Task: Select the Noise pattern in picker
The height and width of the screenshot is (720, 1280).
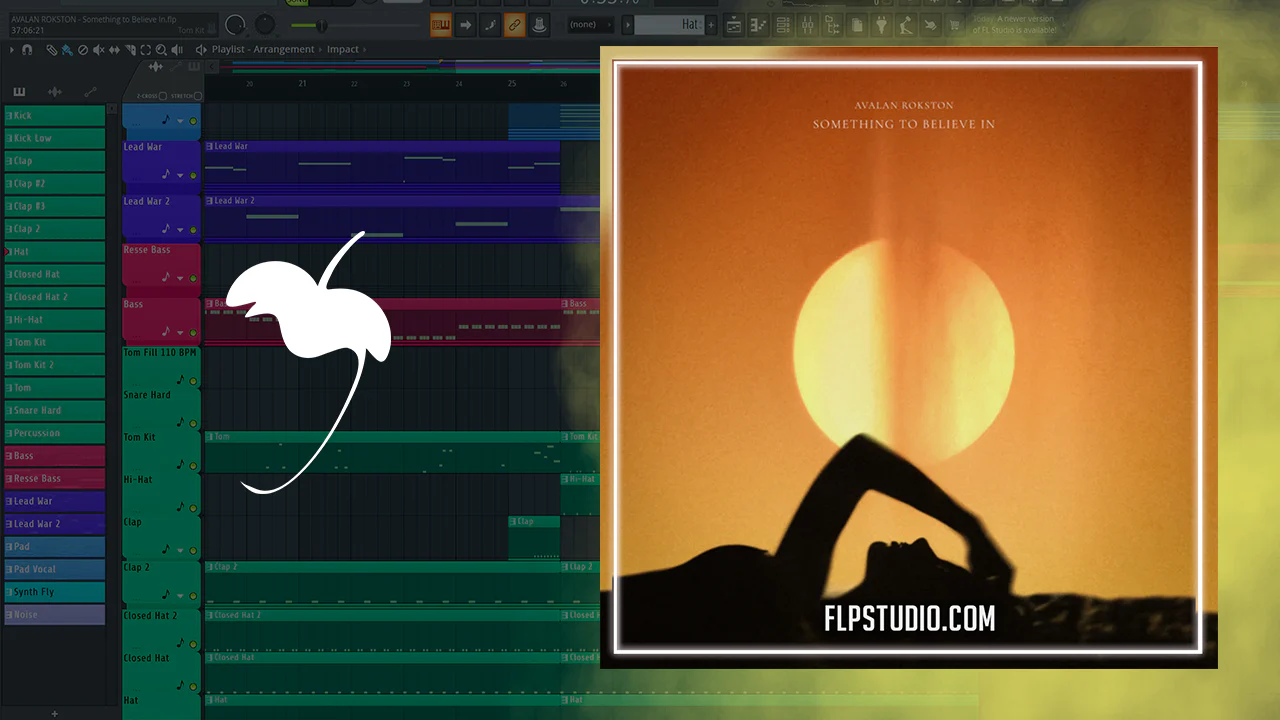Action: pyautogui.click(x=54, y=615)
